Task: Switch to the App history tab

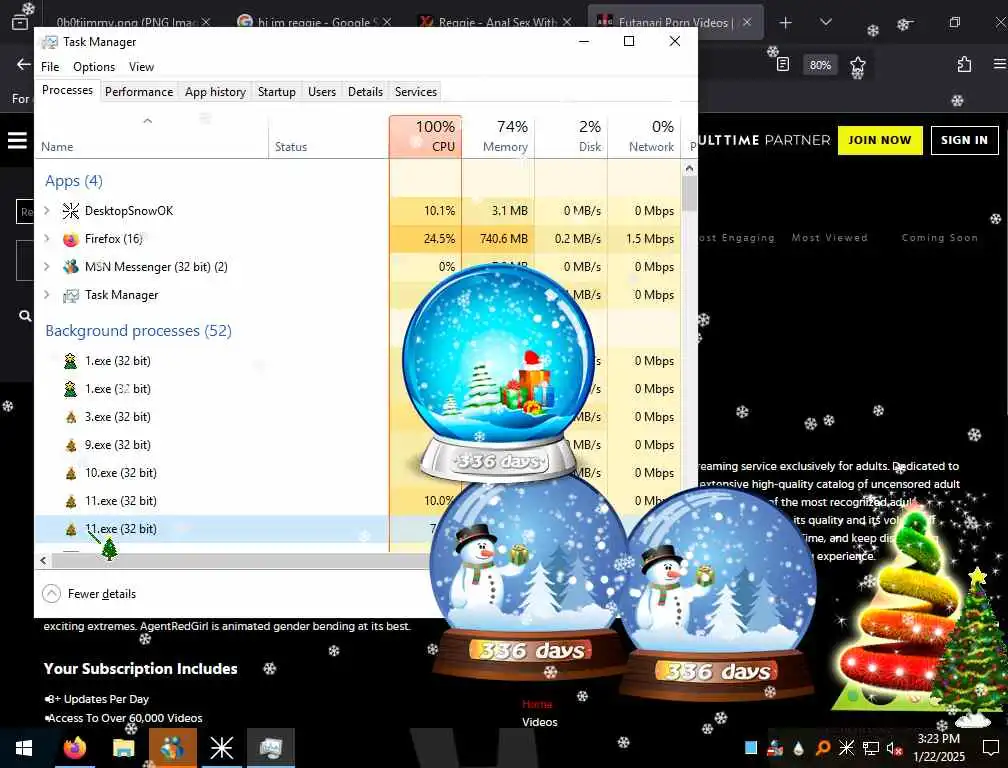Action: click(215, 91)
